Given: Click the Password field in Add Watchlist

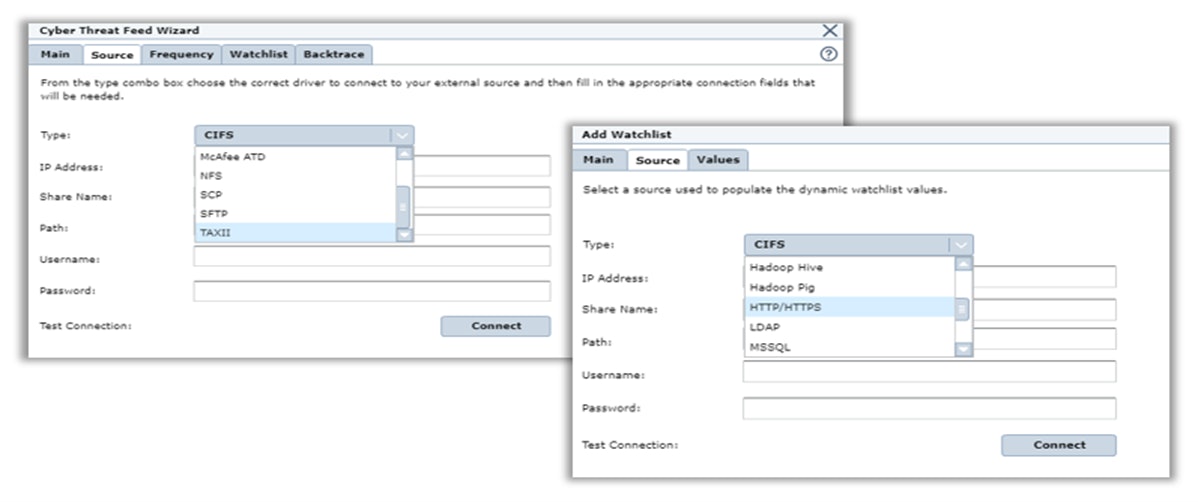Looking at the screenshot, I should 929,408.
